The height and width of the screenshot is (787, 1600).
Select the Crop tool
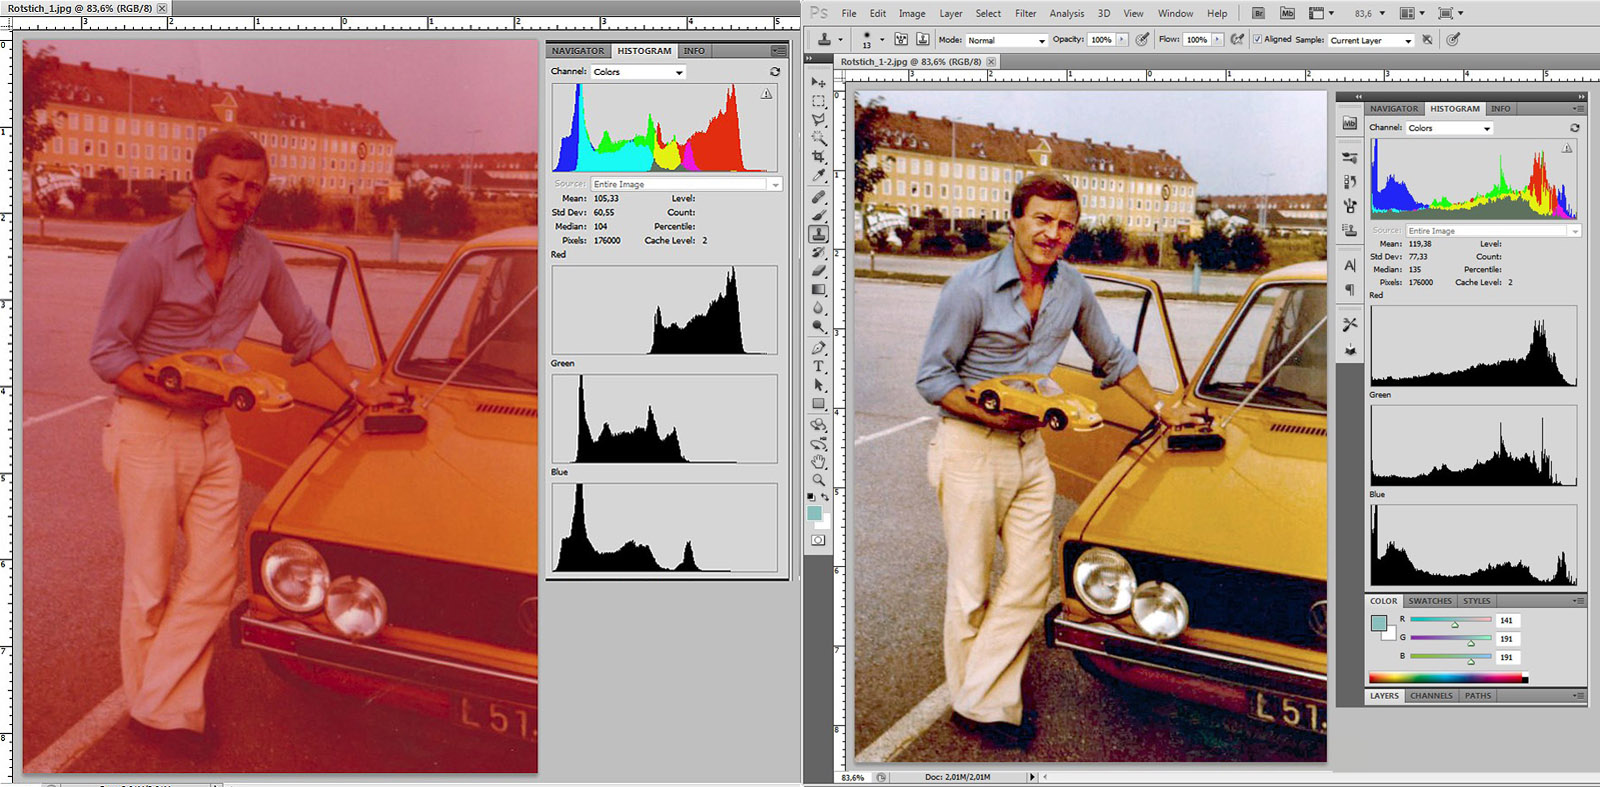point(818,157)
